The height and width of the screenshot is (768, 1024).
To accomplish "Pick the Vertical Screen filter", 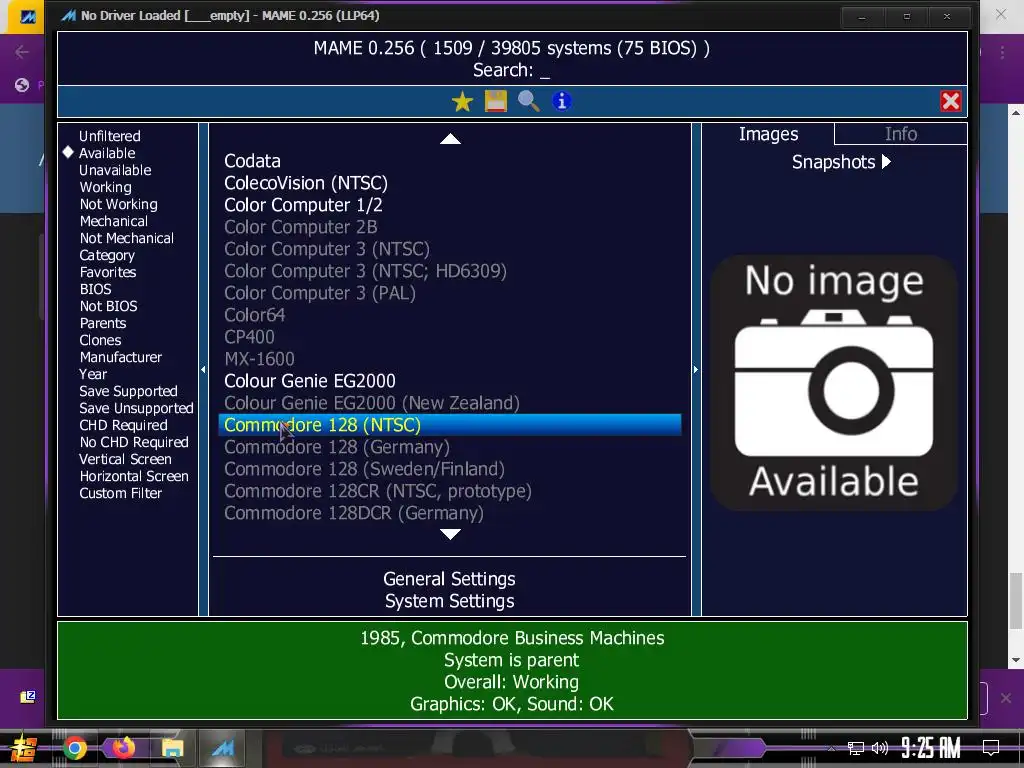I will [x=125, y=458].
